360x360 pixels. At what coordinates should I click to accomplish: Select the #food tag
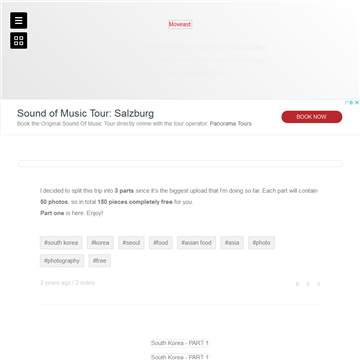tap(161, 243)
